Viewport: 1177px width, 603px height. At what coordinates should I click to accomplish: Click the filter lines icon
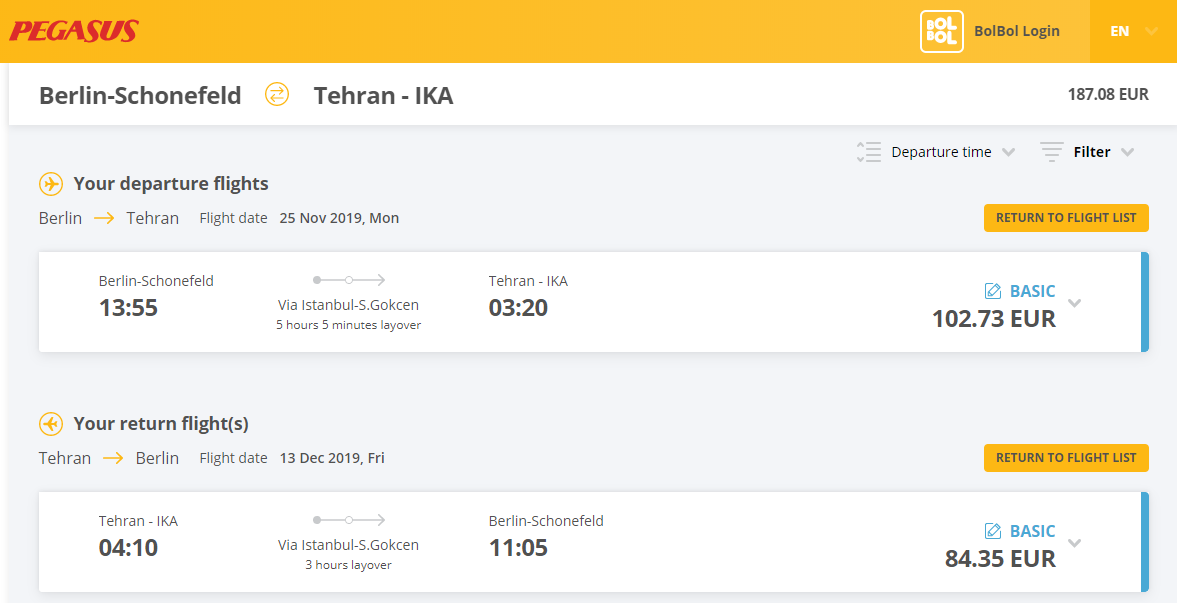[x=1052, y=152]
